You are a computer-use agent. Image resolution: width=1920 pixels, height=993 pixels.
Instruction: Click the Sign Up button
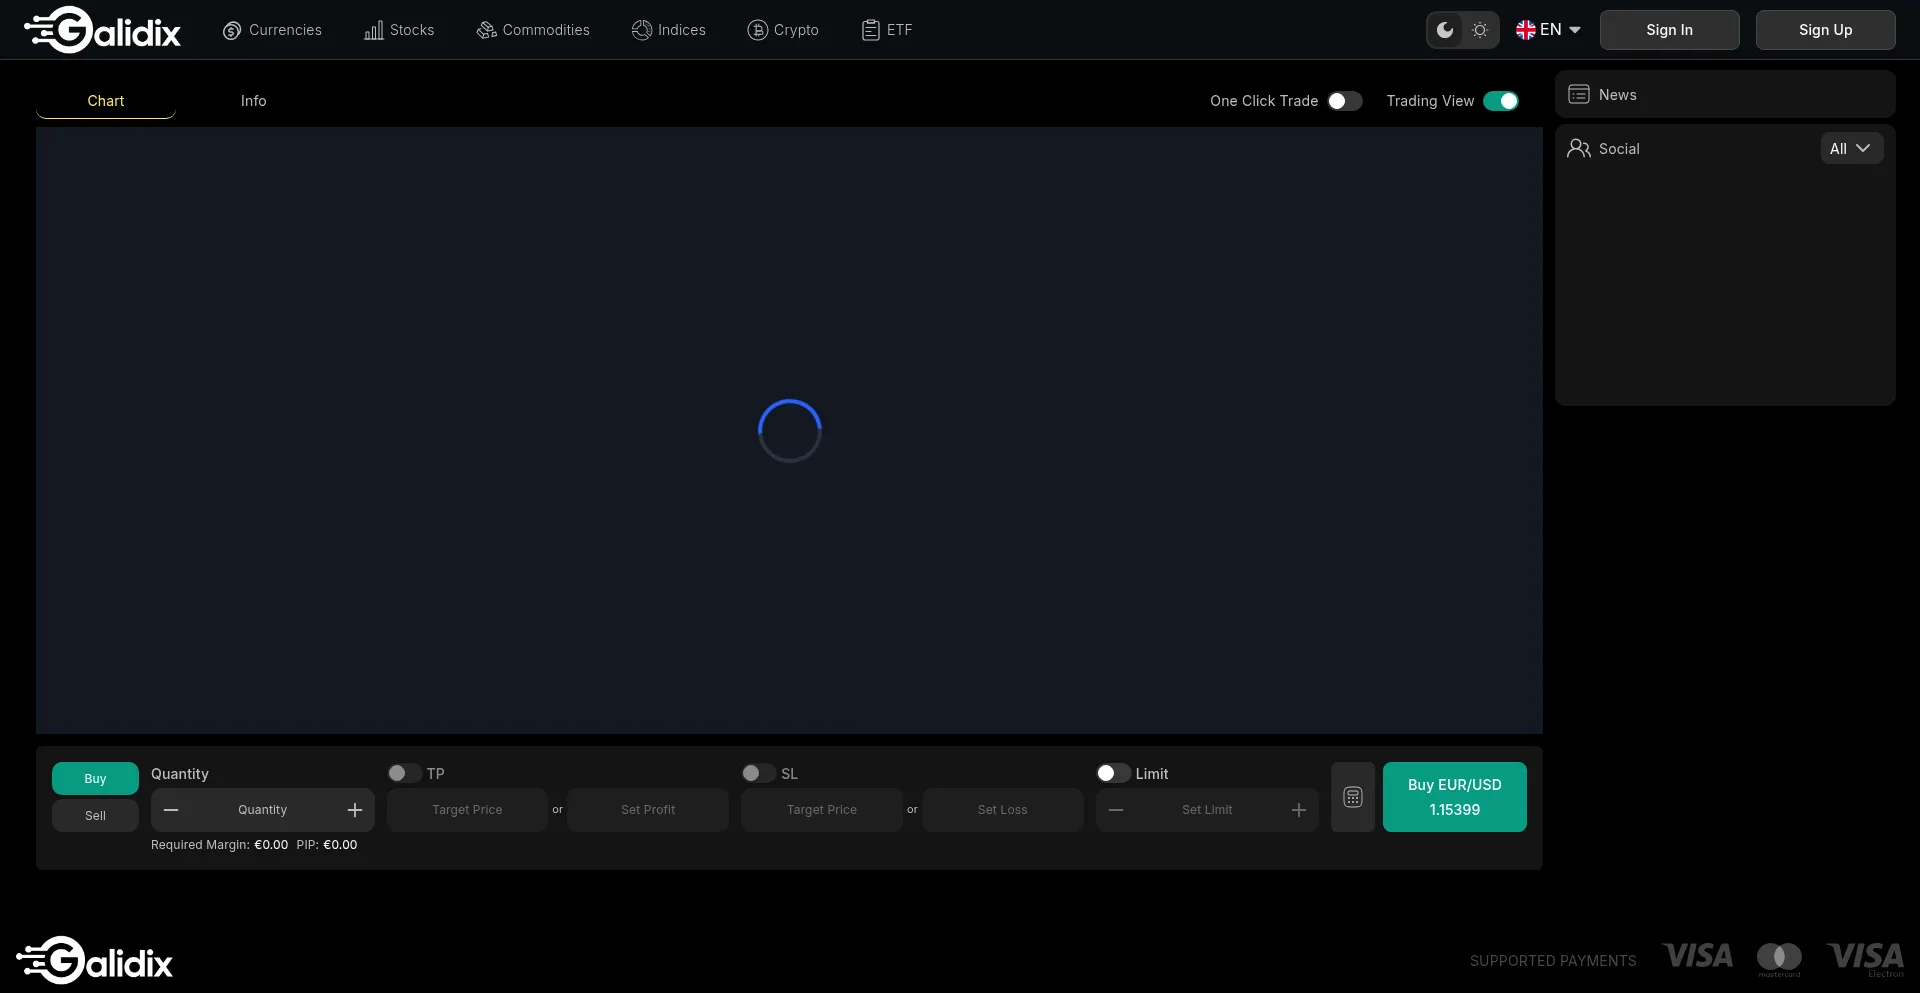click(1825, 30)
